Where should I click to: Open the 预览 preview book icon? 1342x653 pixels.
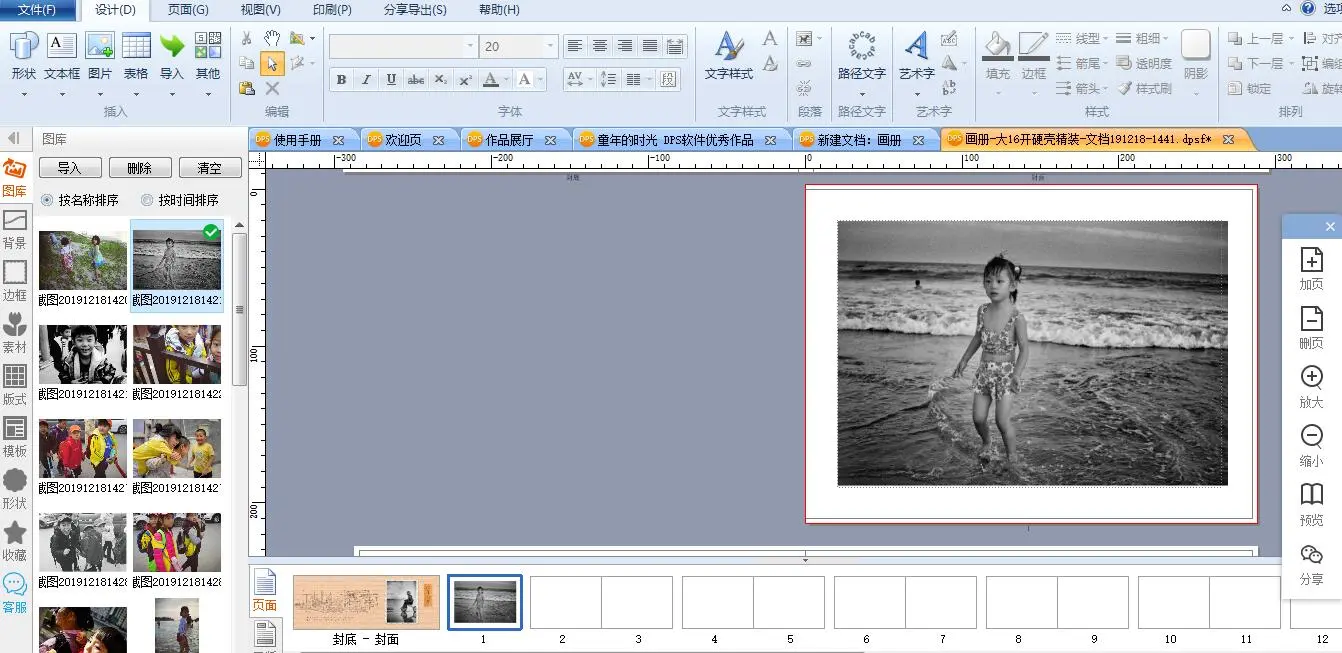(x=1311, y=495)
